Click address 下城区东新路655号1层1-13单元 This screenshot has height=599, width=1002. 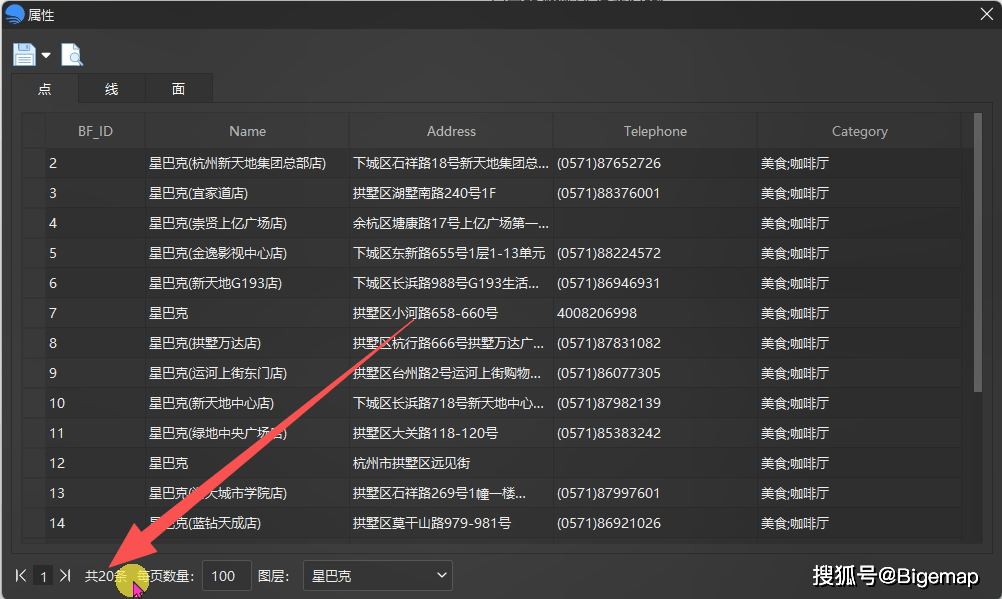click(449, 253)
